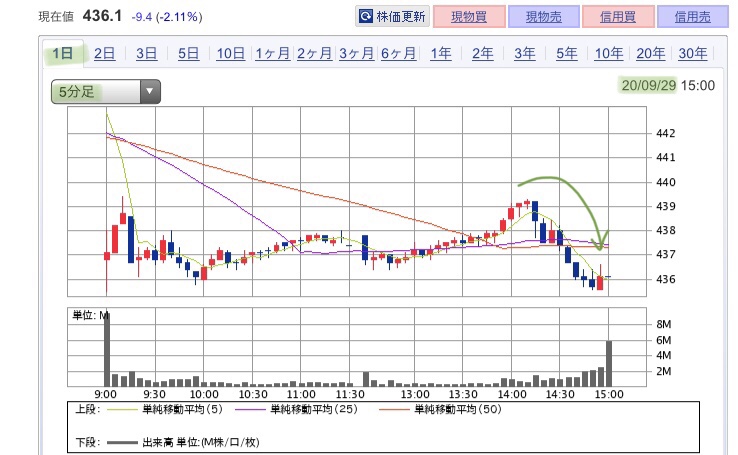This screenshot has height=455, width=738.
Task: Switch chart to 10年 range
Action: 609,53
